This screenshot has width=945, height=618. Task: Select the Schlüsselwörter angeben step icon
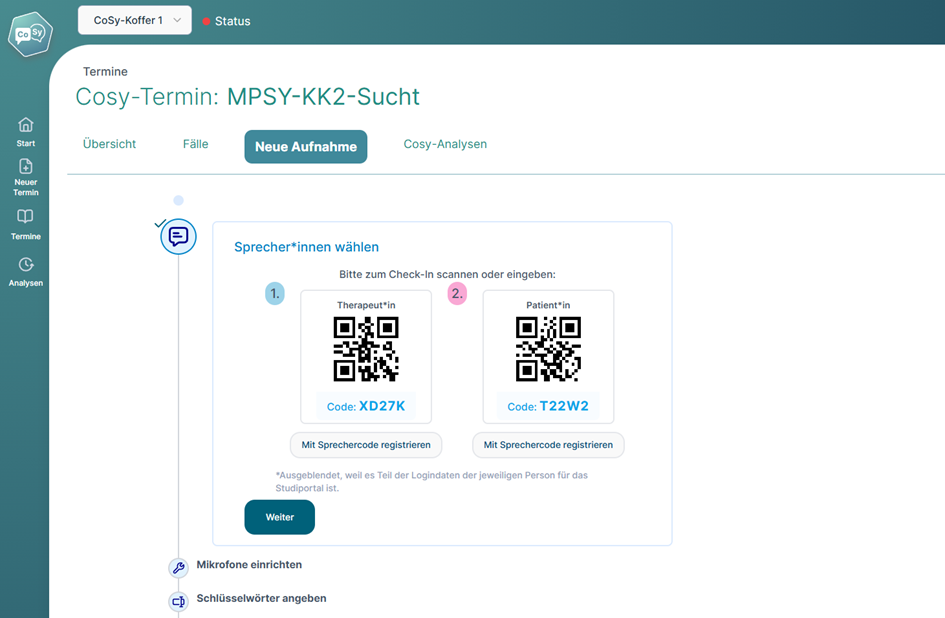177,601
